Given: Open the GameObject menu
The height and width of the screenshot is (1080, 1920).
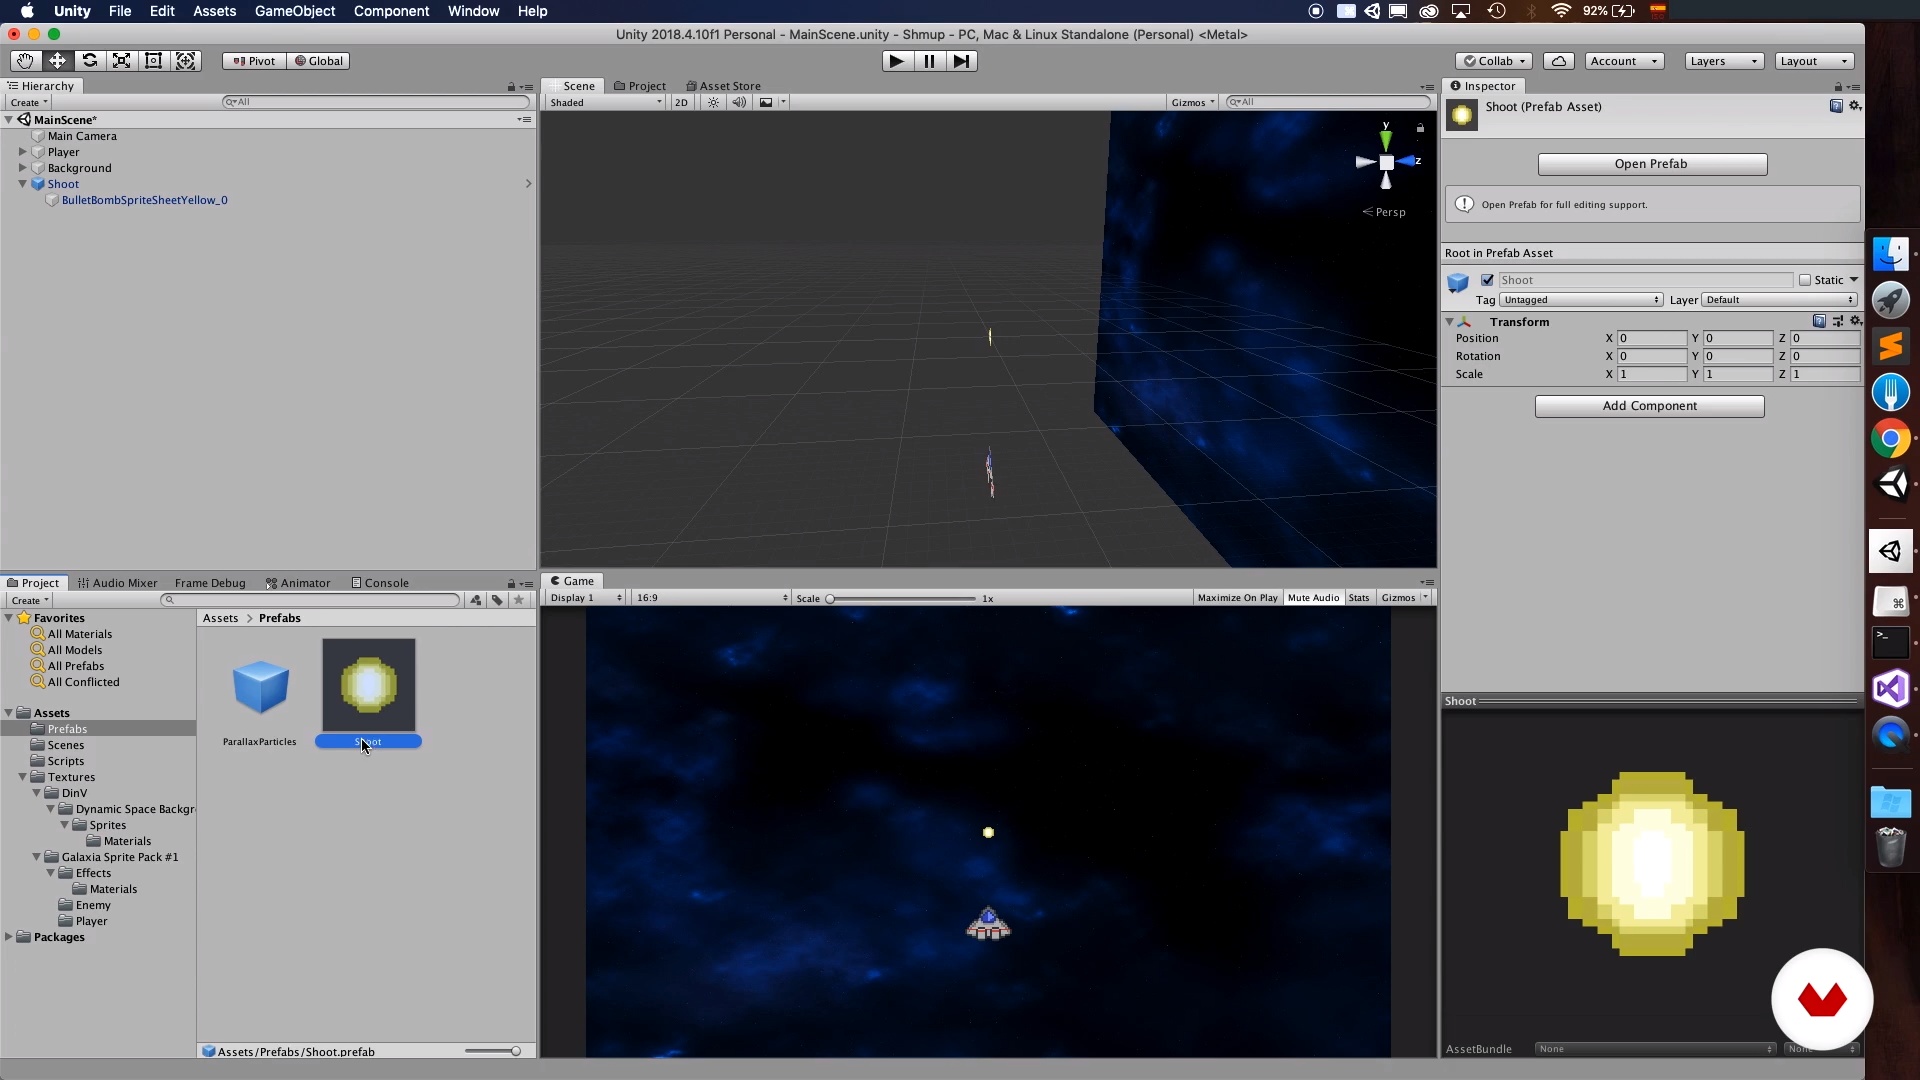Looking at the screenshot, I should (295, 11).
